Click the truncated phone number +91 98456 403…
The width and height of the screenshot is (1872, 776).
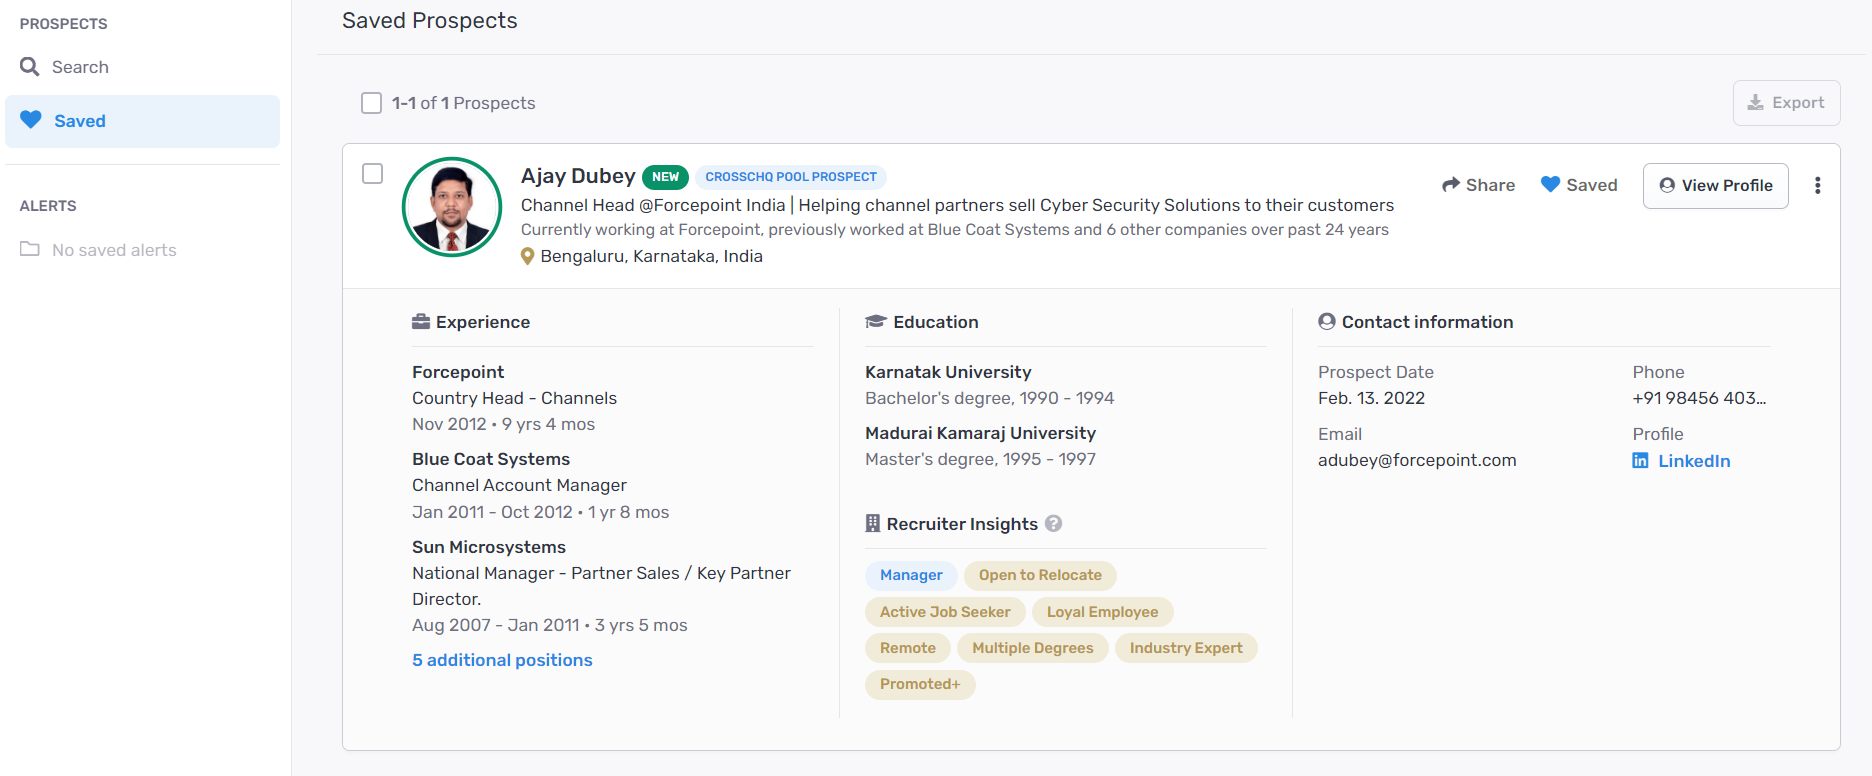tap(1699, 398)
